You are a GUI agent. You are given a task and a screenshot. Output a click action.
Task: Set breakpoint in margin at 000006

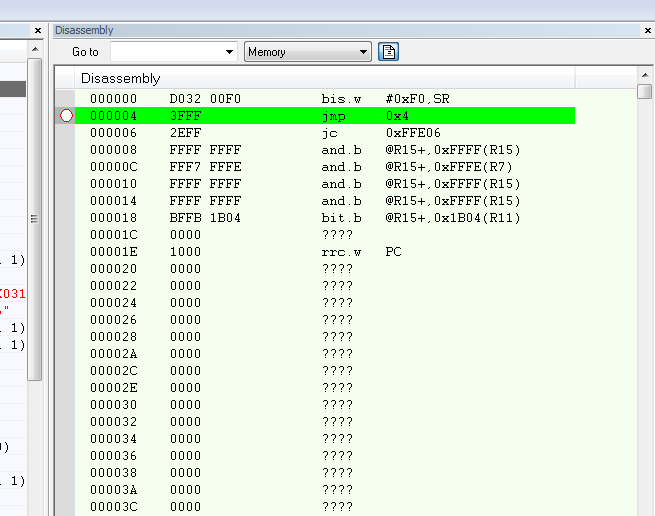(66, 133)
